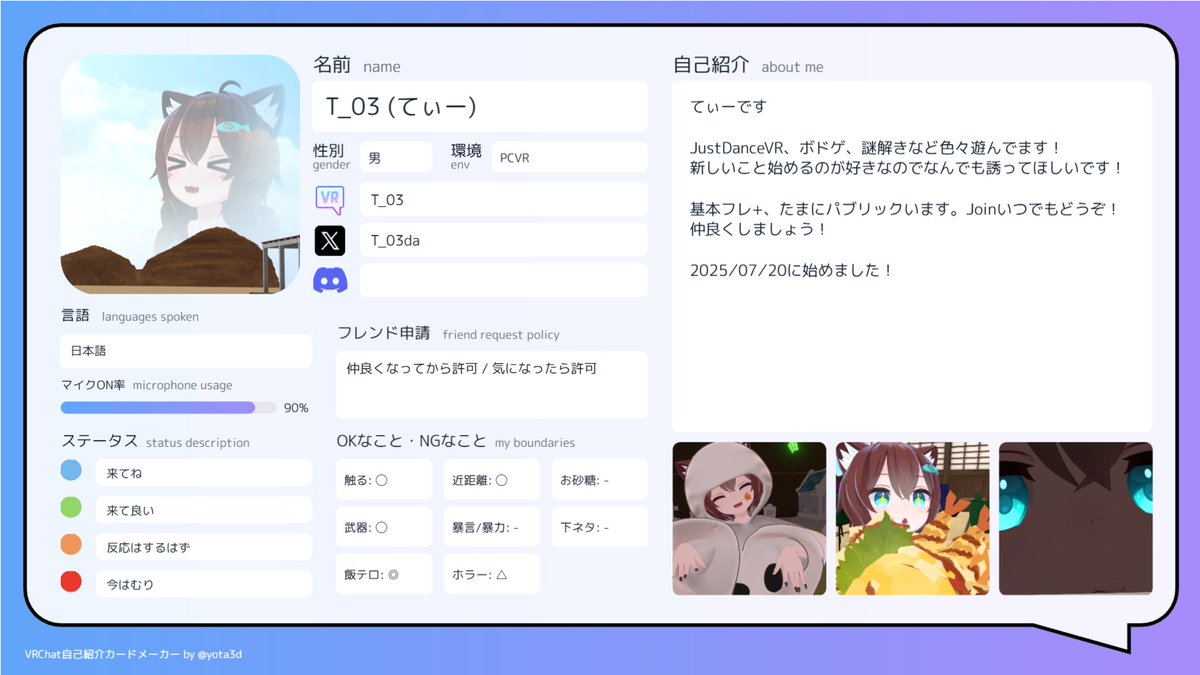Expand the 言語 languages field showing 日本語

pyautogui.click(x=185, y=351)
